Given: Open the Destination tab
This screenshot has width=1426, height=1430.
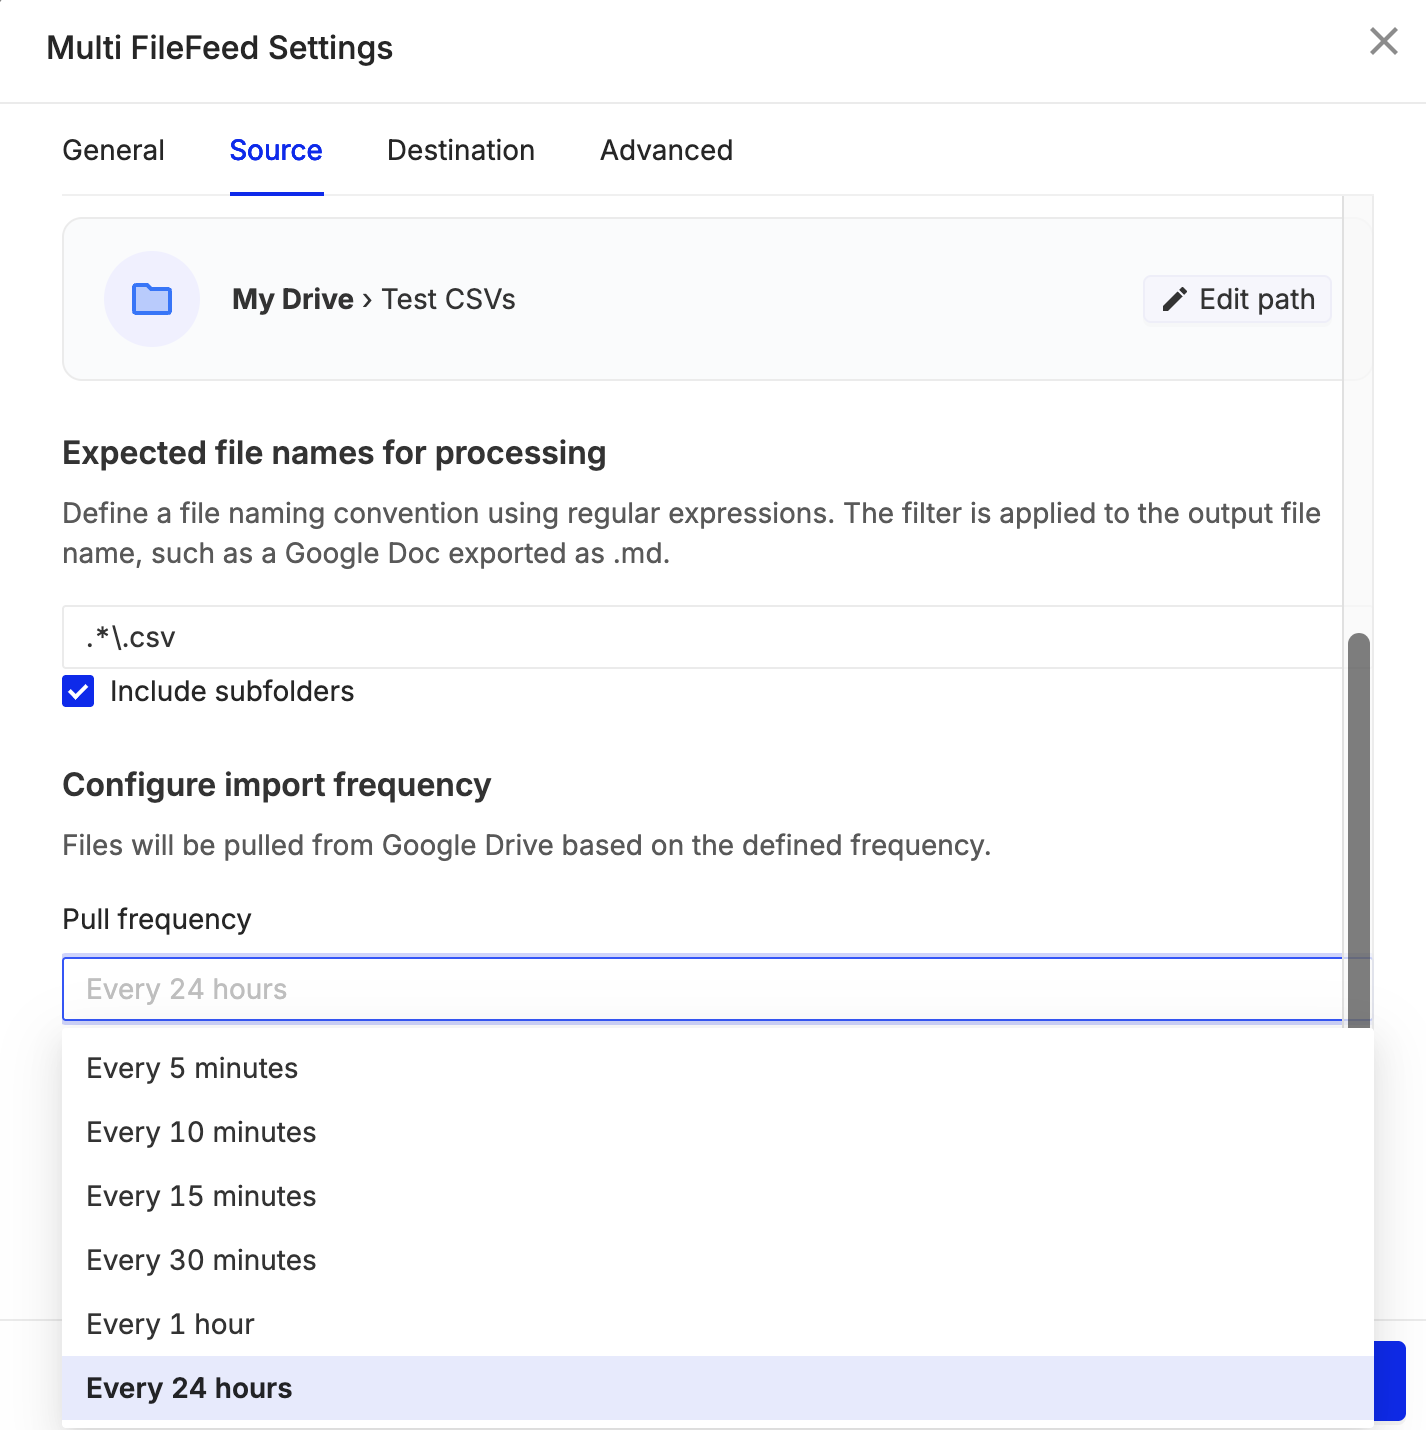Looking at the screenshot, I should (461, 150).
